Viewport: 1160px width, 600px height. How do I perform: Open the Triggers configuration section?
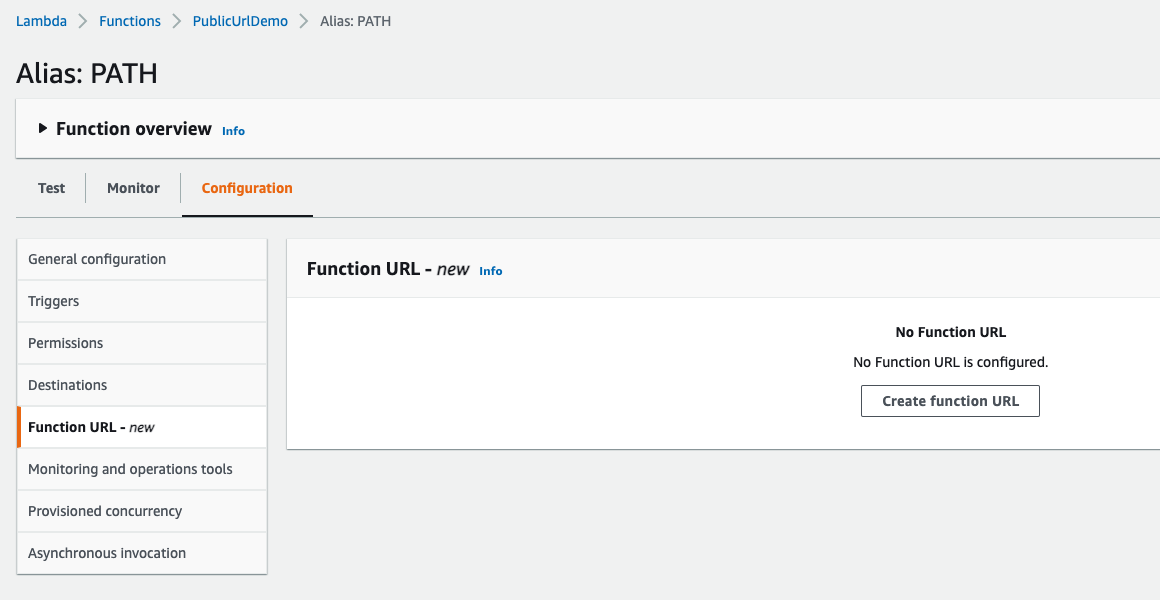[53, 301]
